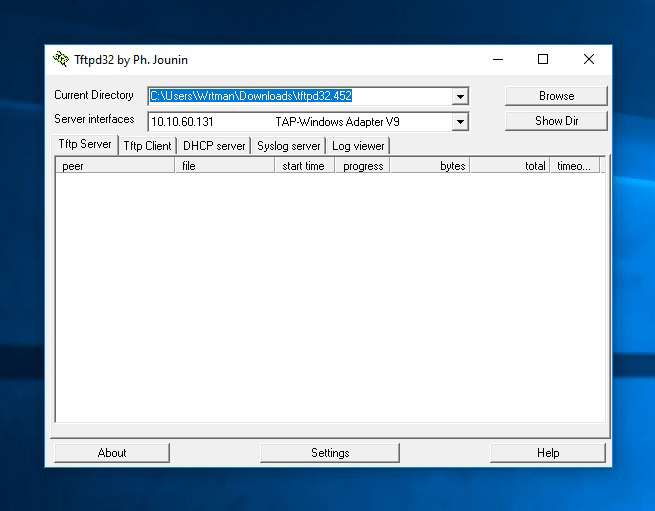Screen dimensions: 655x511
Task: Click the Current Directory label
Action: 94,95
